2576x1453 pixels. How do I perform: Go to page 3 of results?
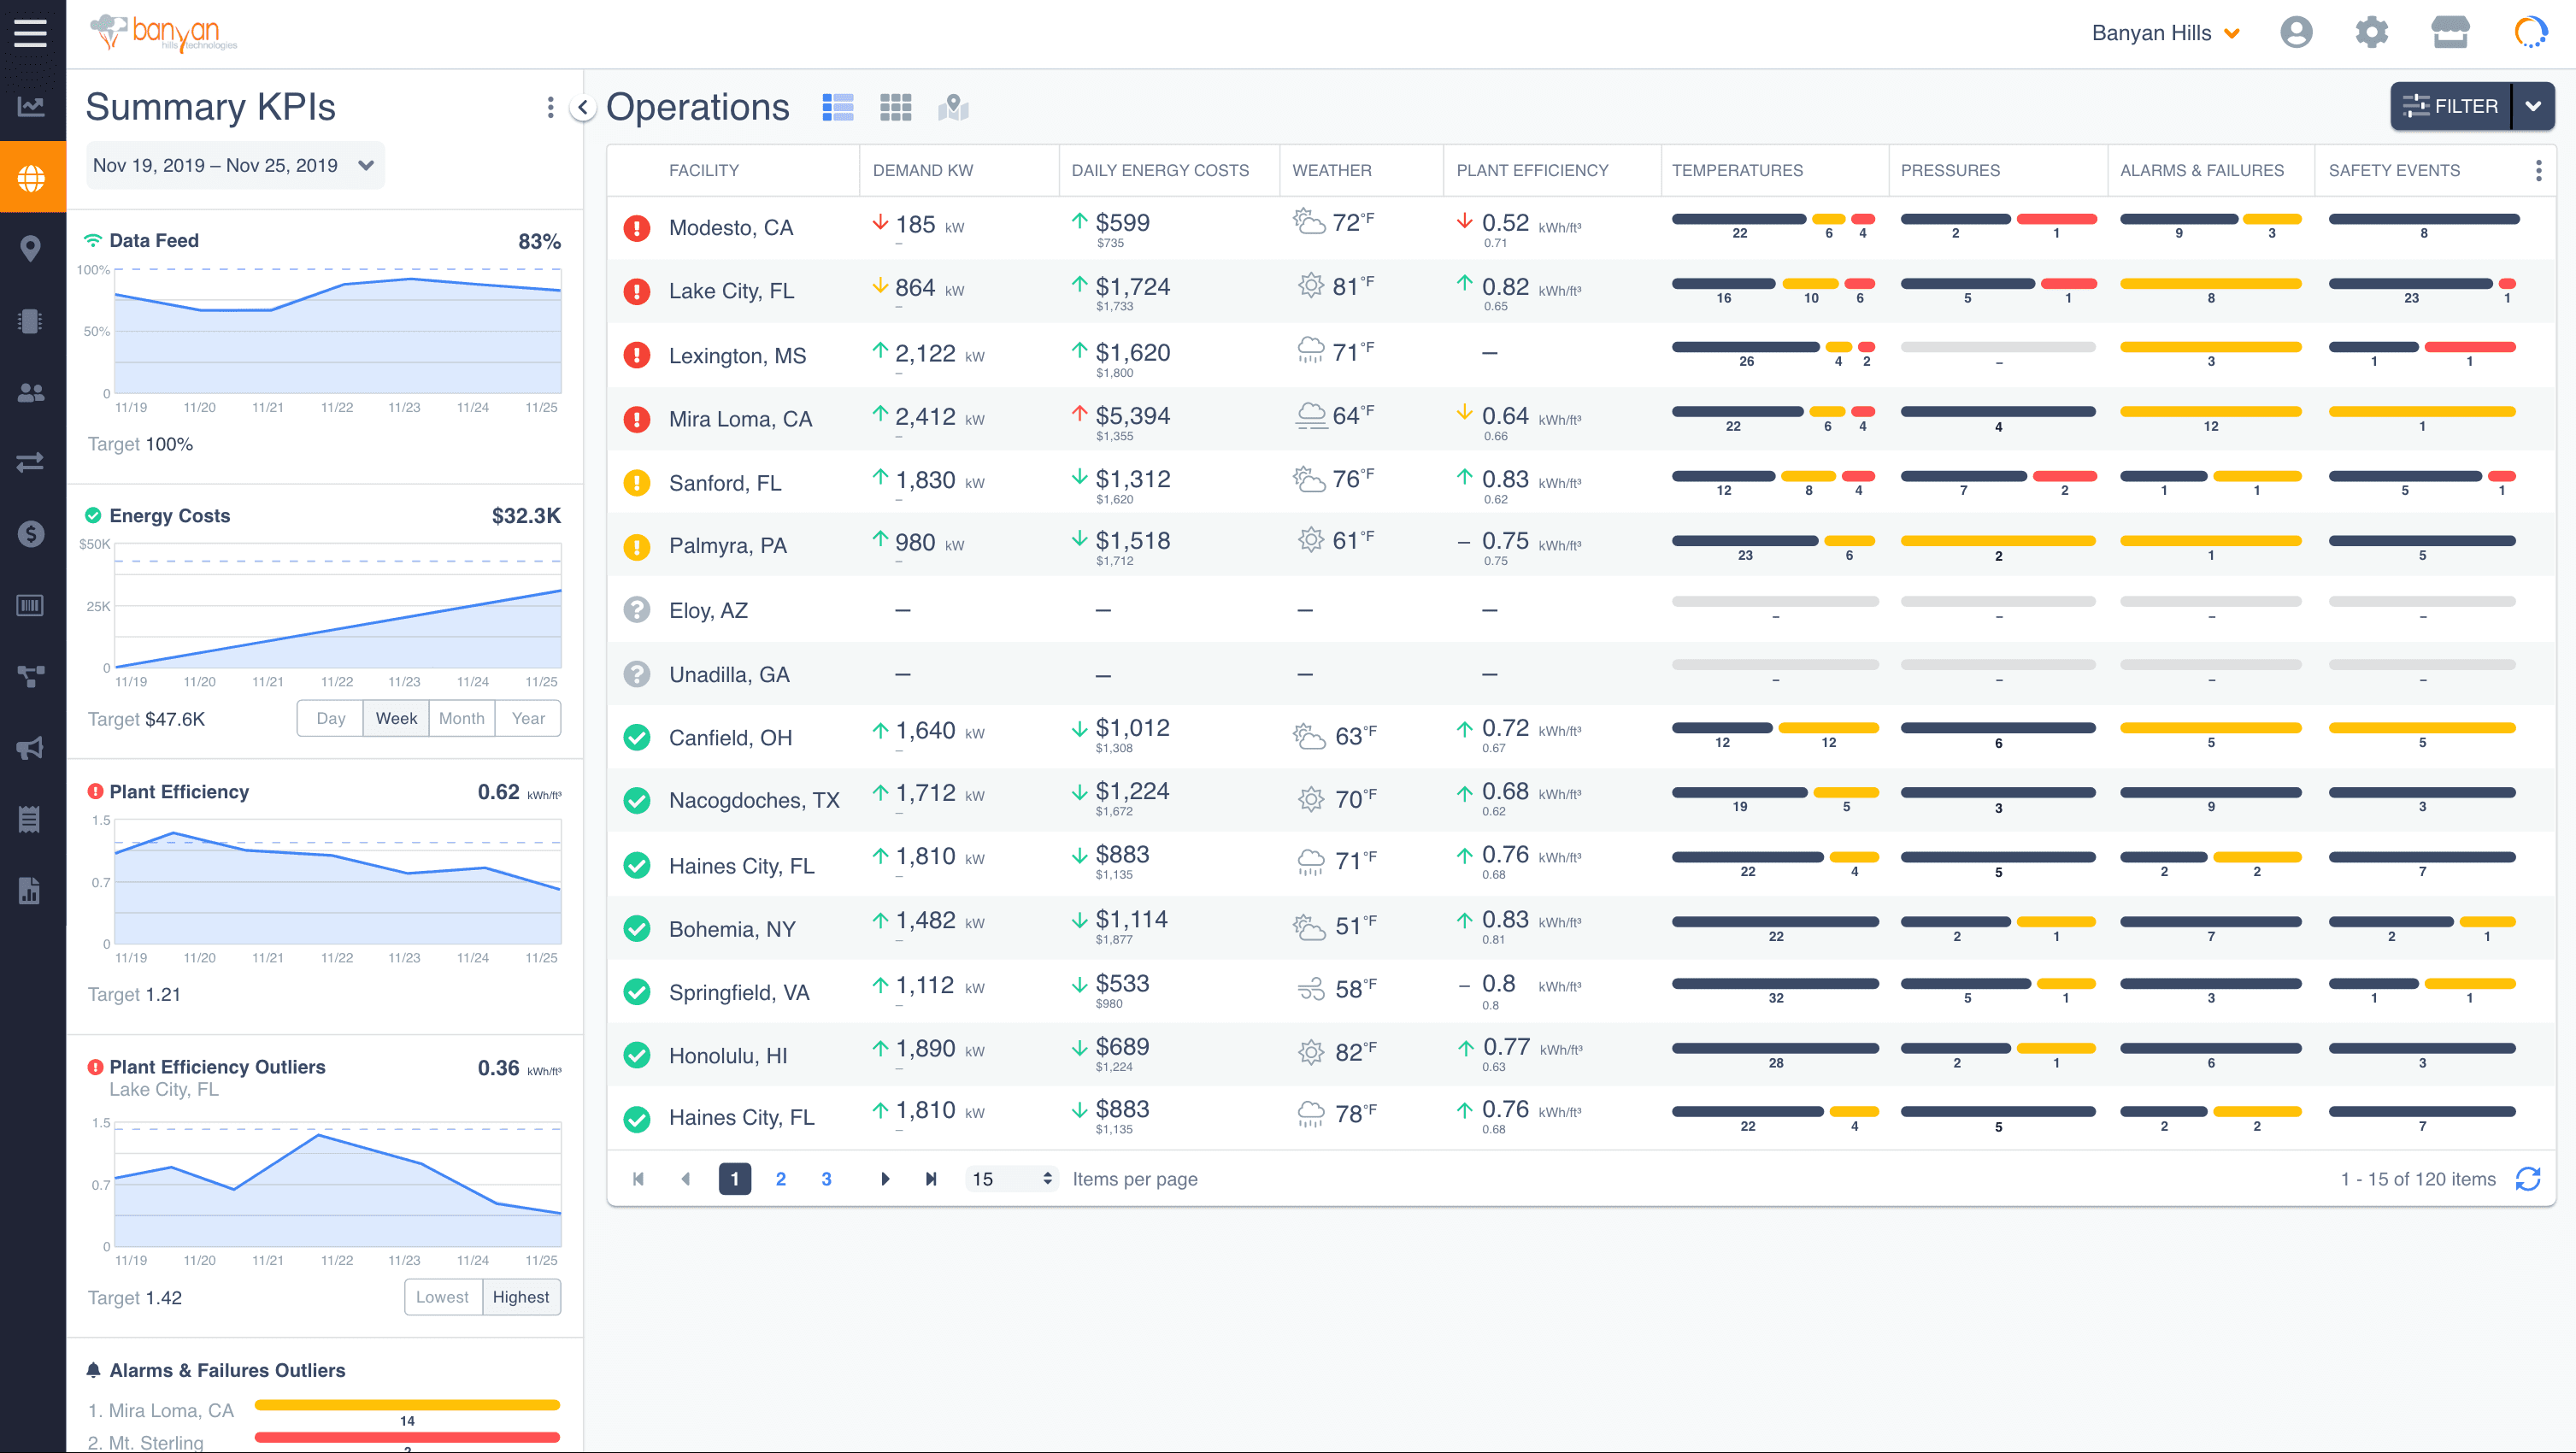(826, 1179)
